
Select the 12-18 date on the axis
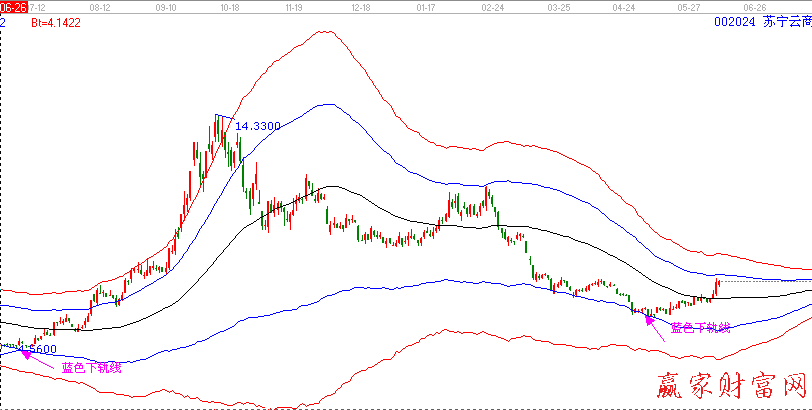pos(360,6)
